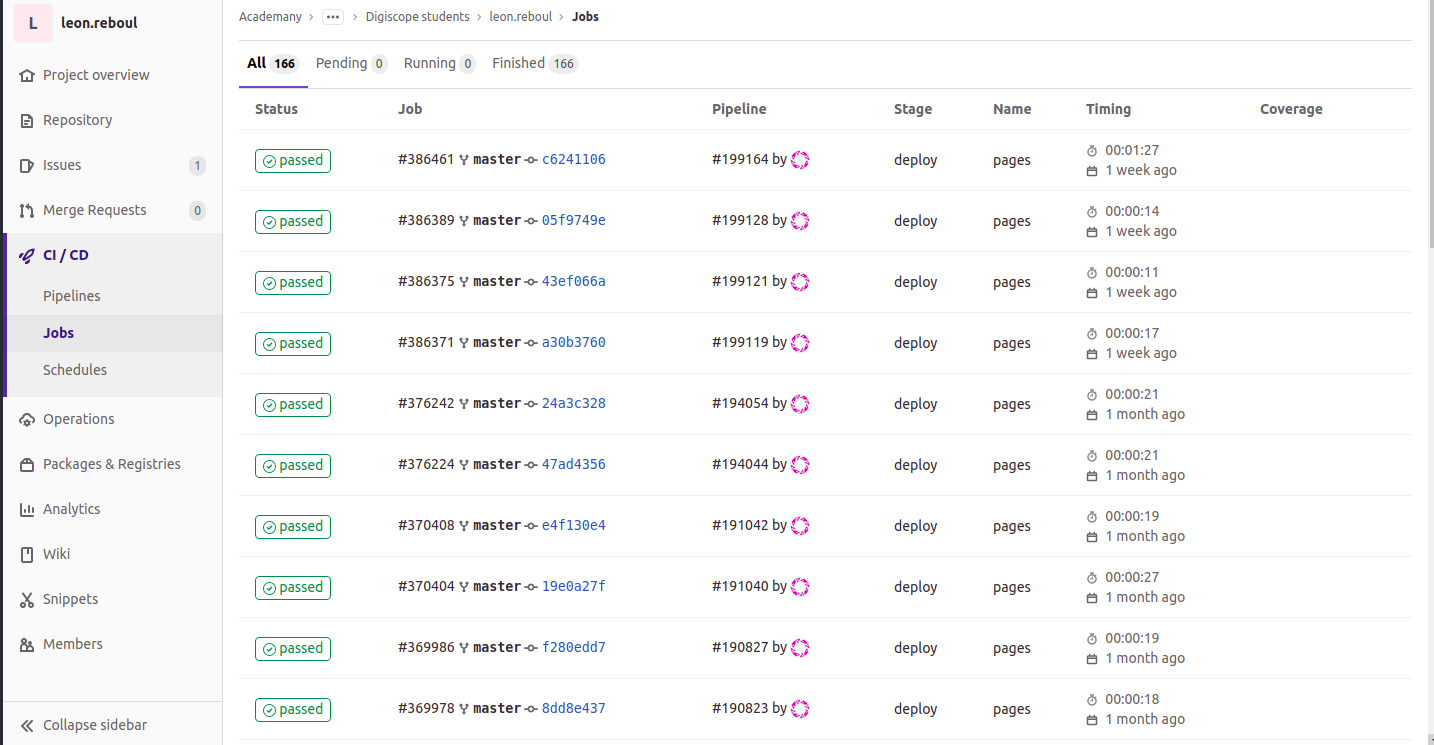Expand the breadcrumb ellipsis menu
This screenshot has width=1434, height=745.
[333, 17]
